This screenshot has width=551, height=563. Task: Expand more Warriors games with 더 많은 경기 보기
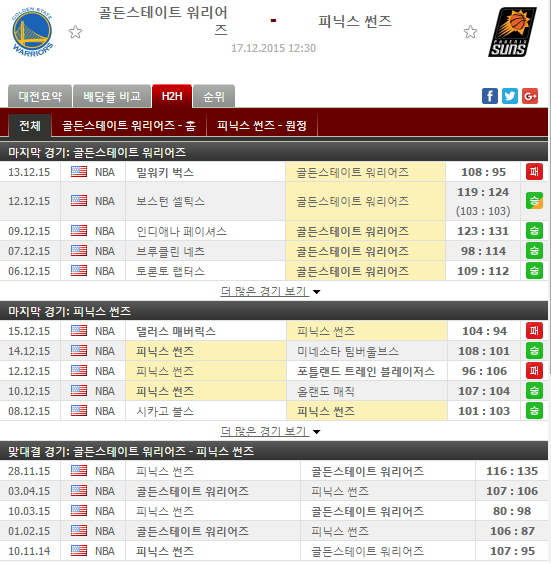point(270,291)
